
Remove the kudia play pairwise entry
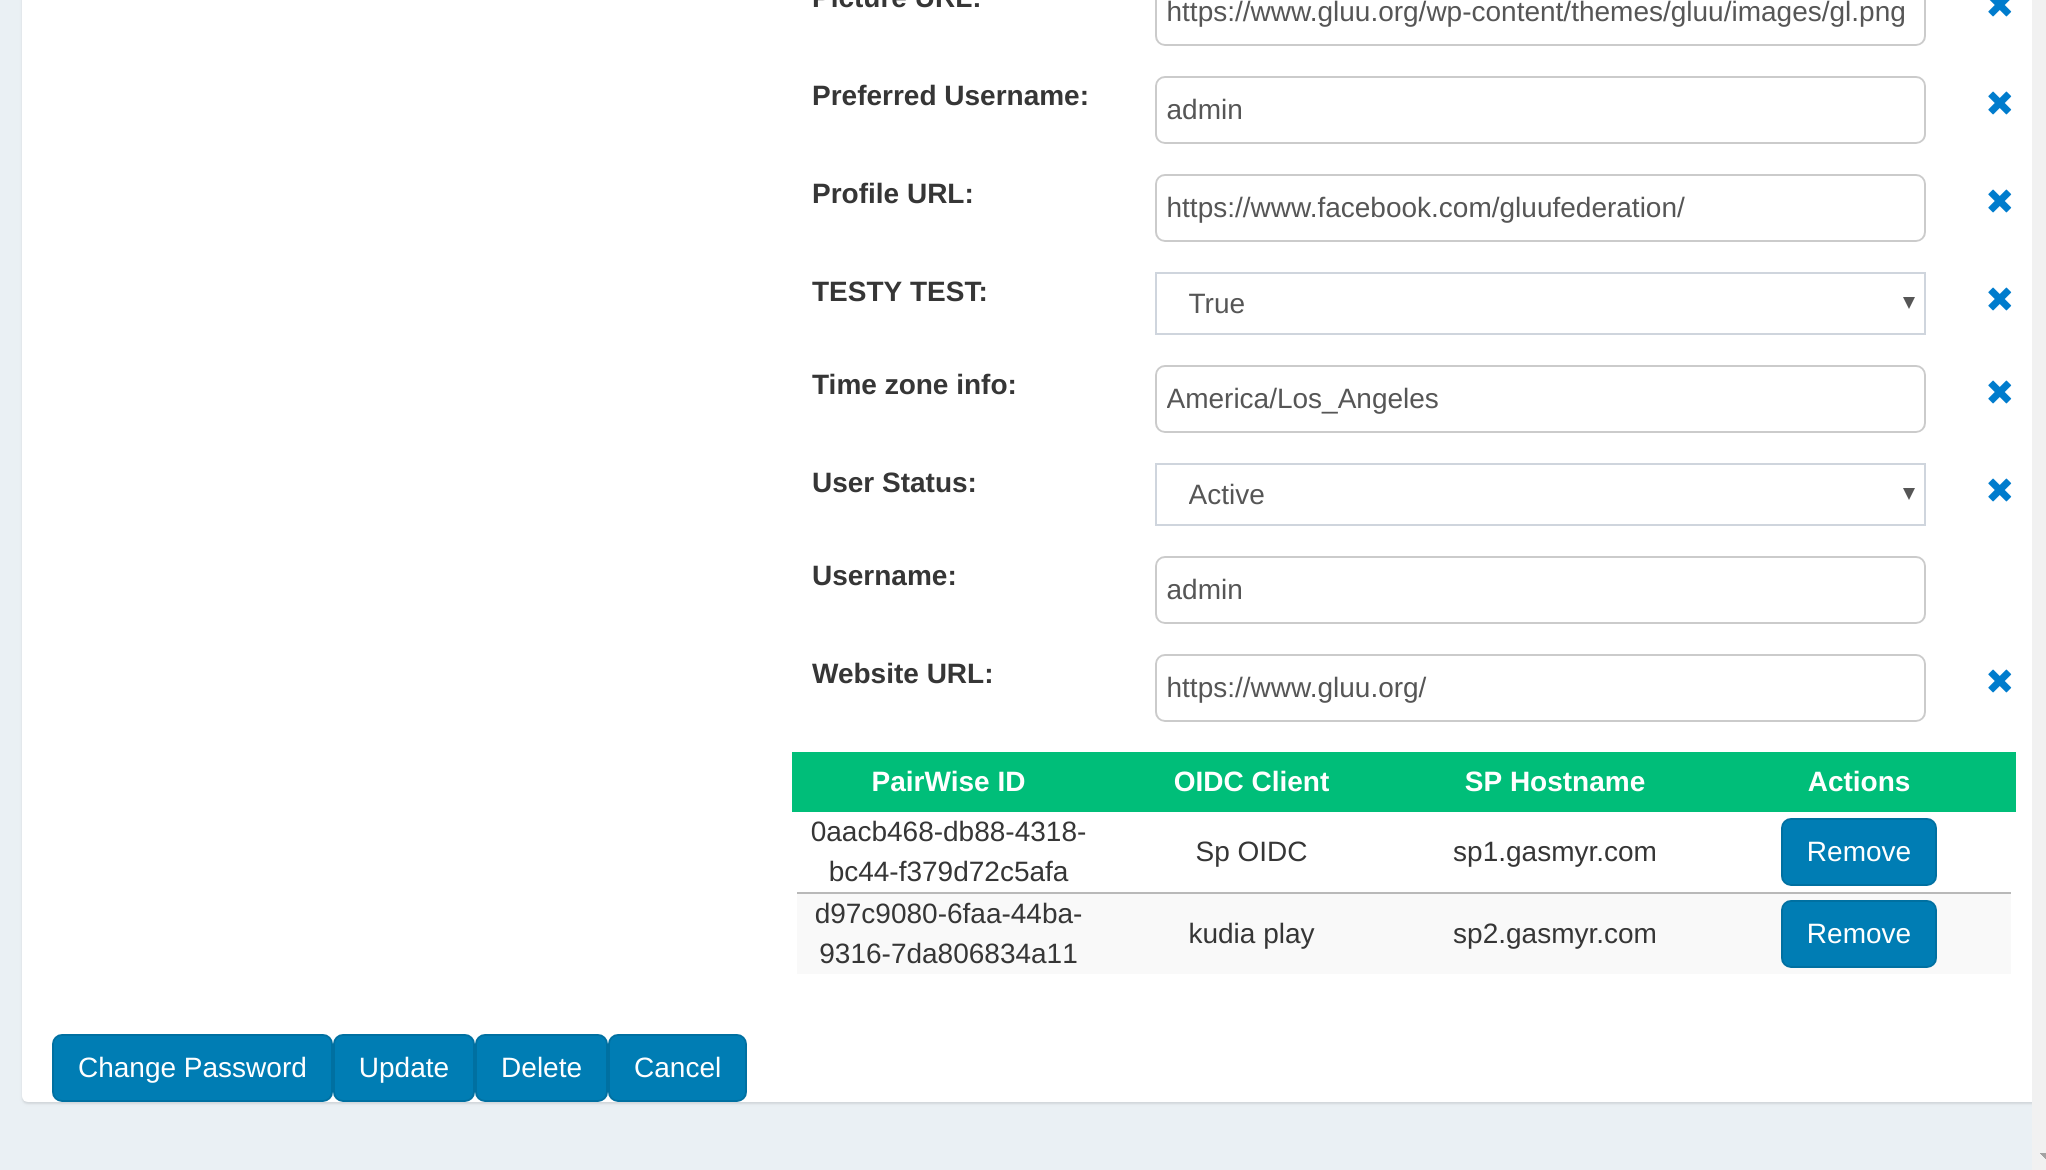1858,933
